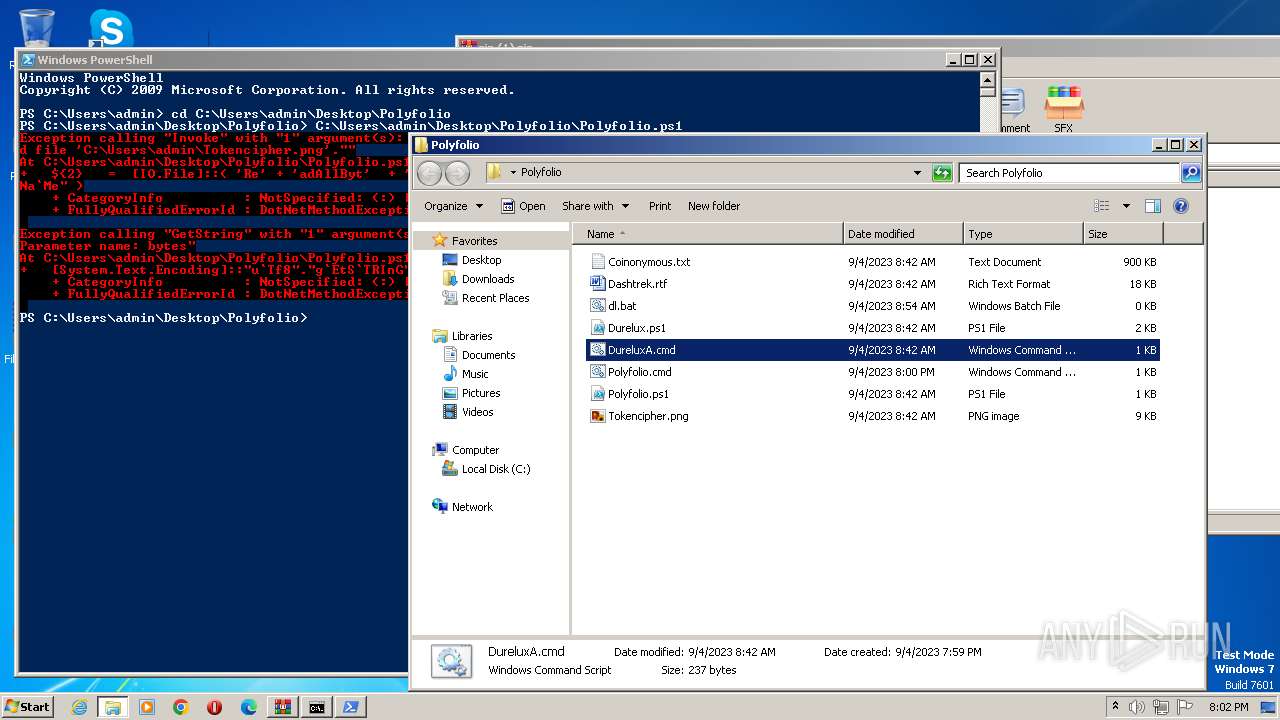Screen dimensions: 1280x720
Task: Toggle the preview pane button
Action: [x=1152, y=206]
